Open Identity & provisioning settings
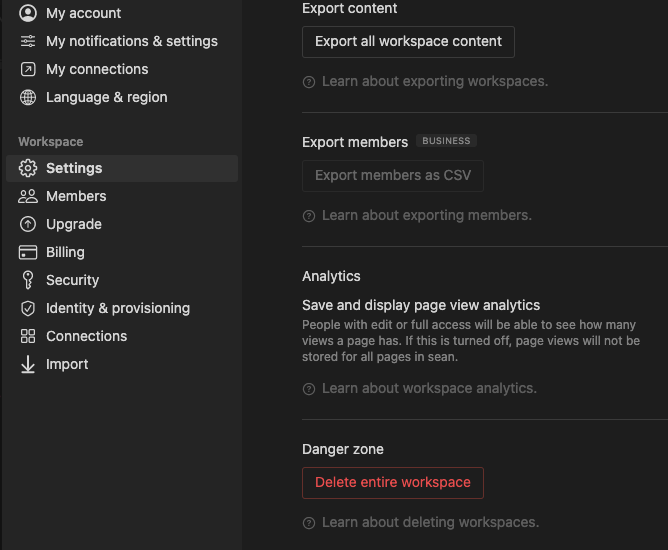Image resolution: width=668 pixels, height=550 pixels. pyautogui.click(x=122, y=308)
